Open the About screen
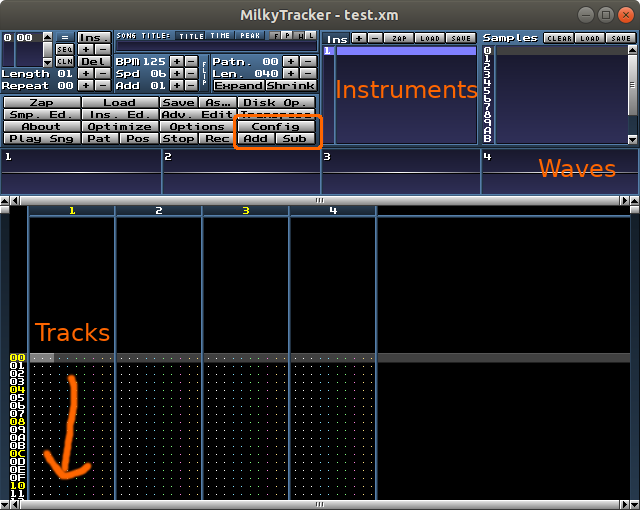Screen dimensions: 640x510 (42, 126)
